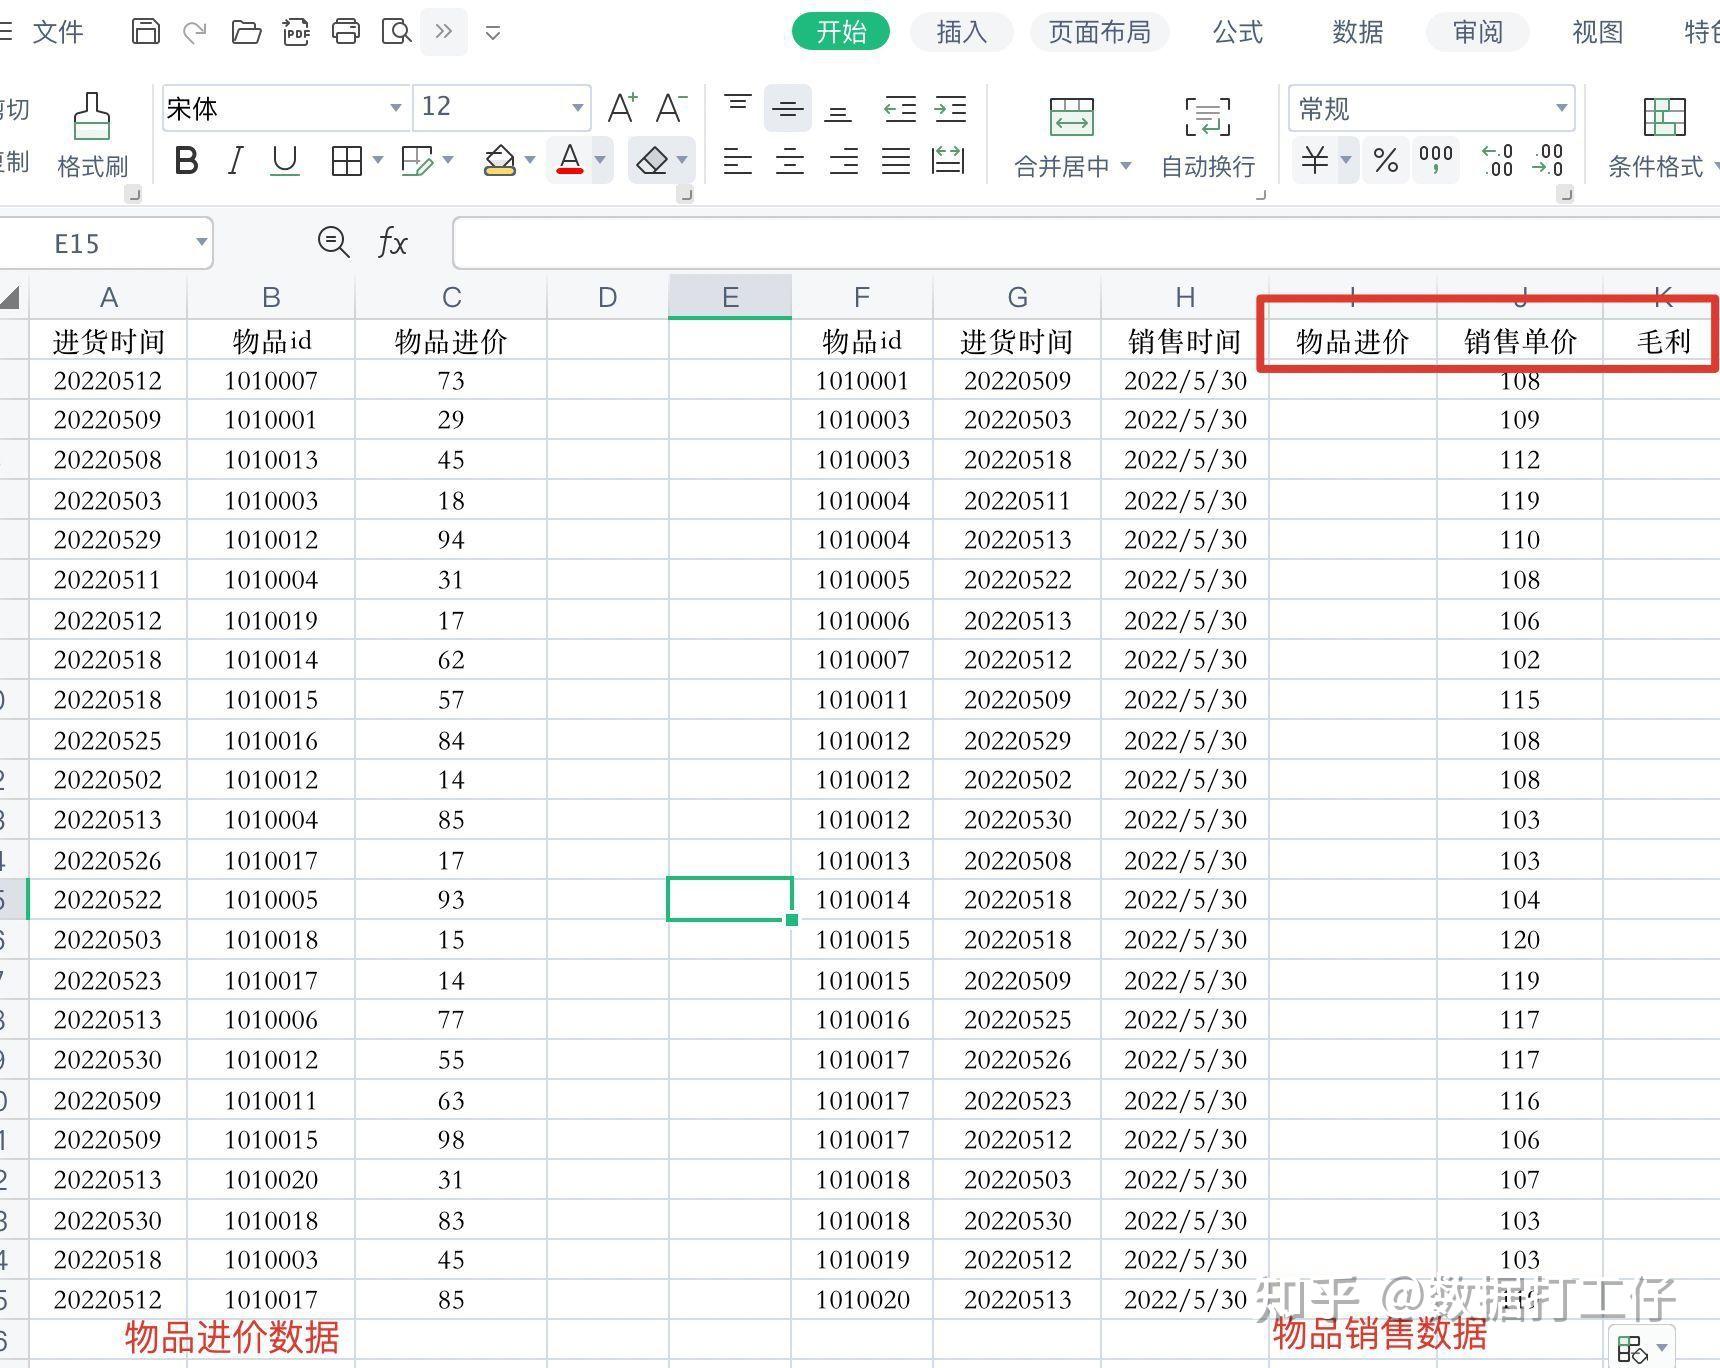Align text left

(x=738, y=160)
